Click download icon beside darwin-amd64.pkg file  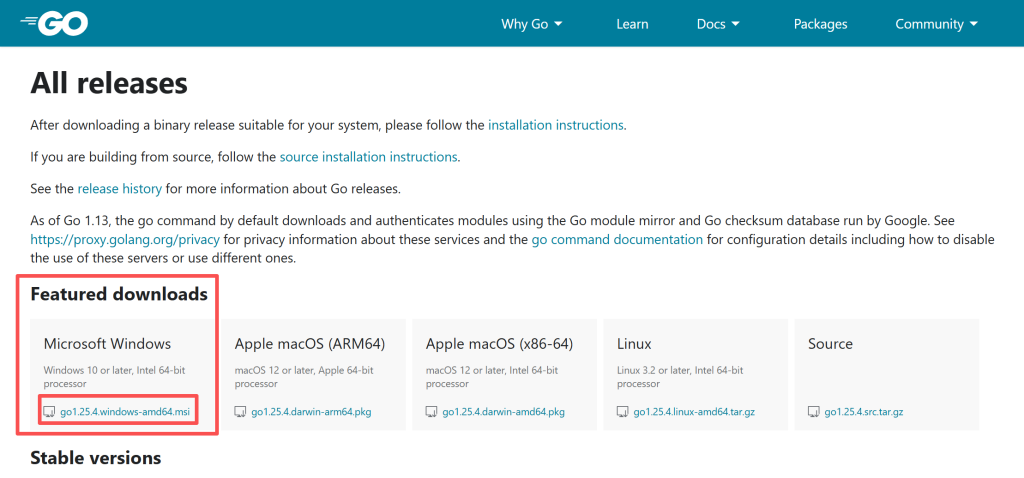(432, 412)
